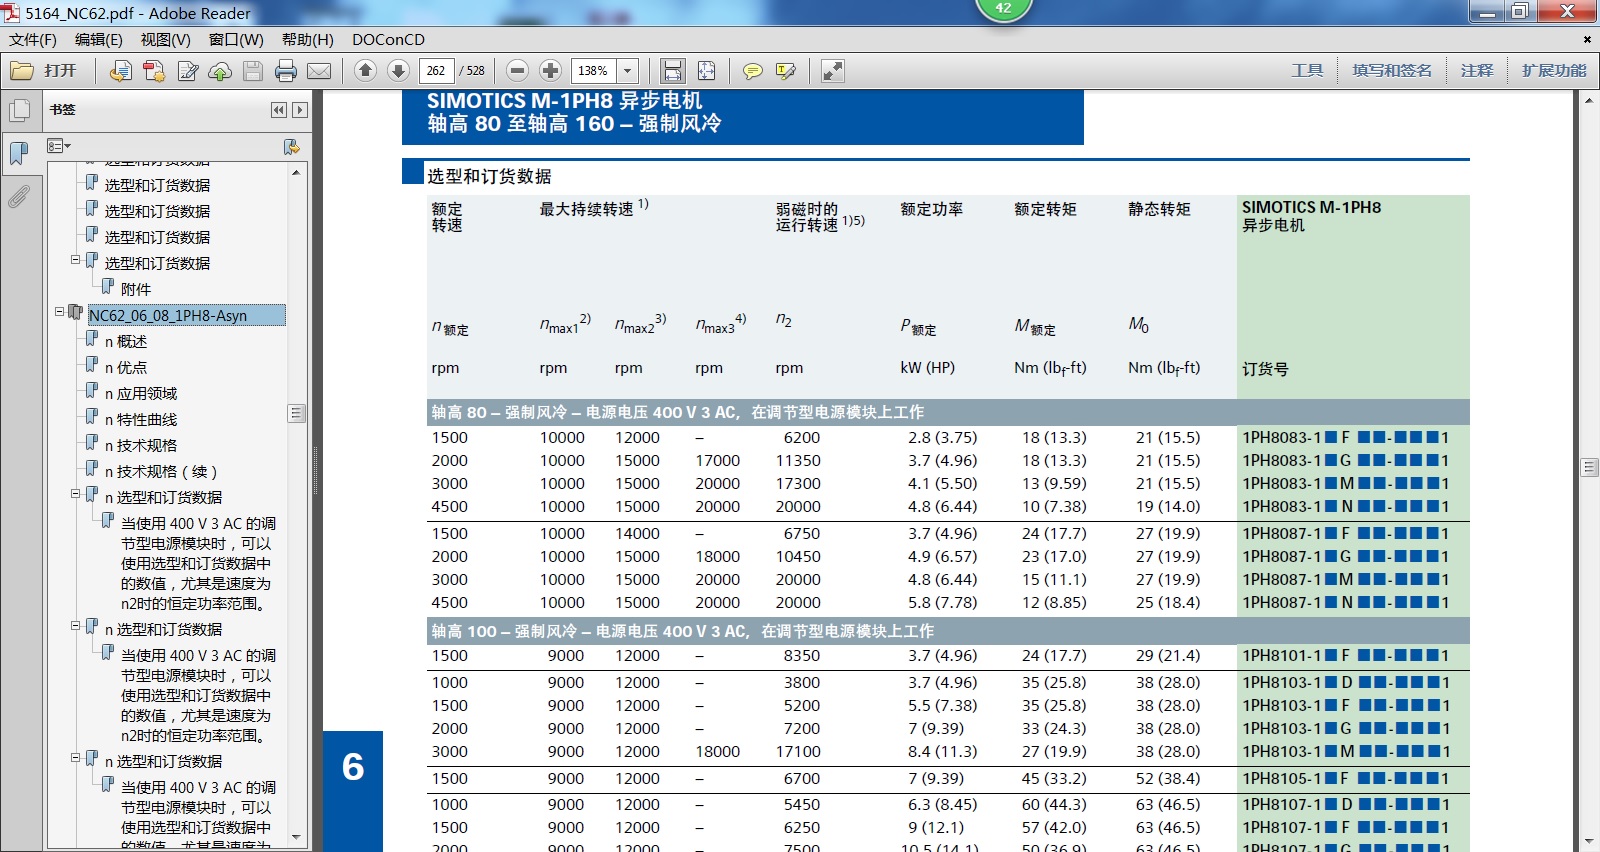Jump to the n 应用领域 bookmark

141,394
